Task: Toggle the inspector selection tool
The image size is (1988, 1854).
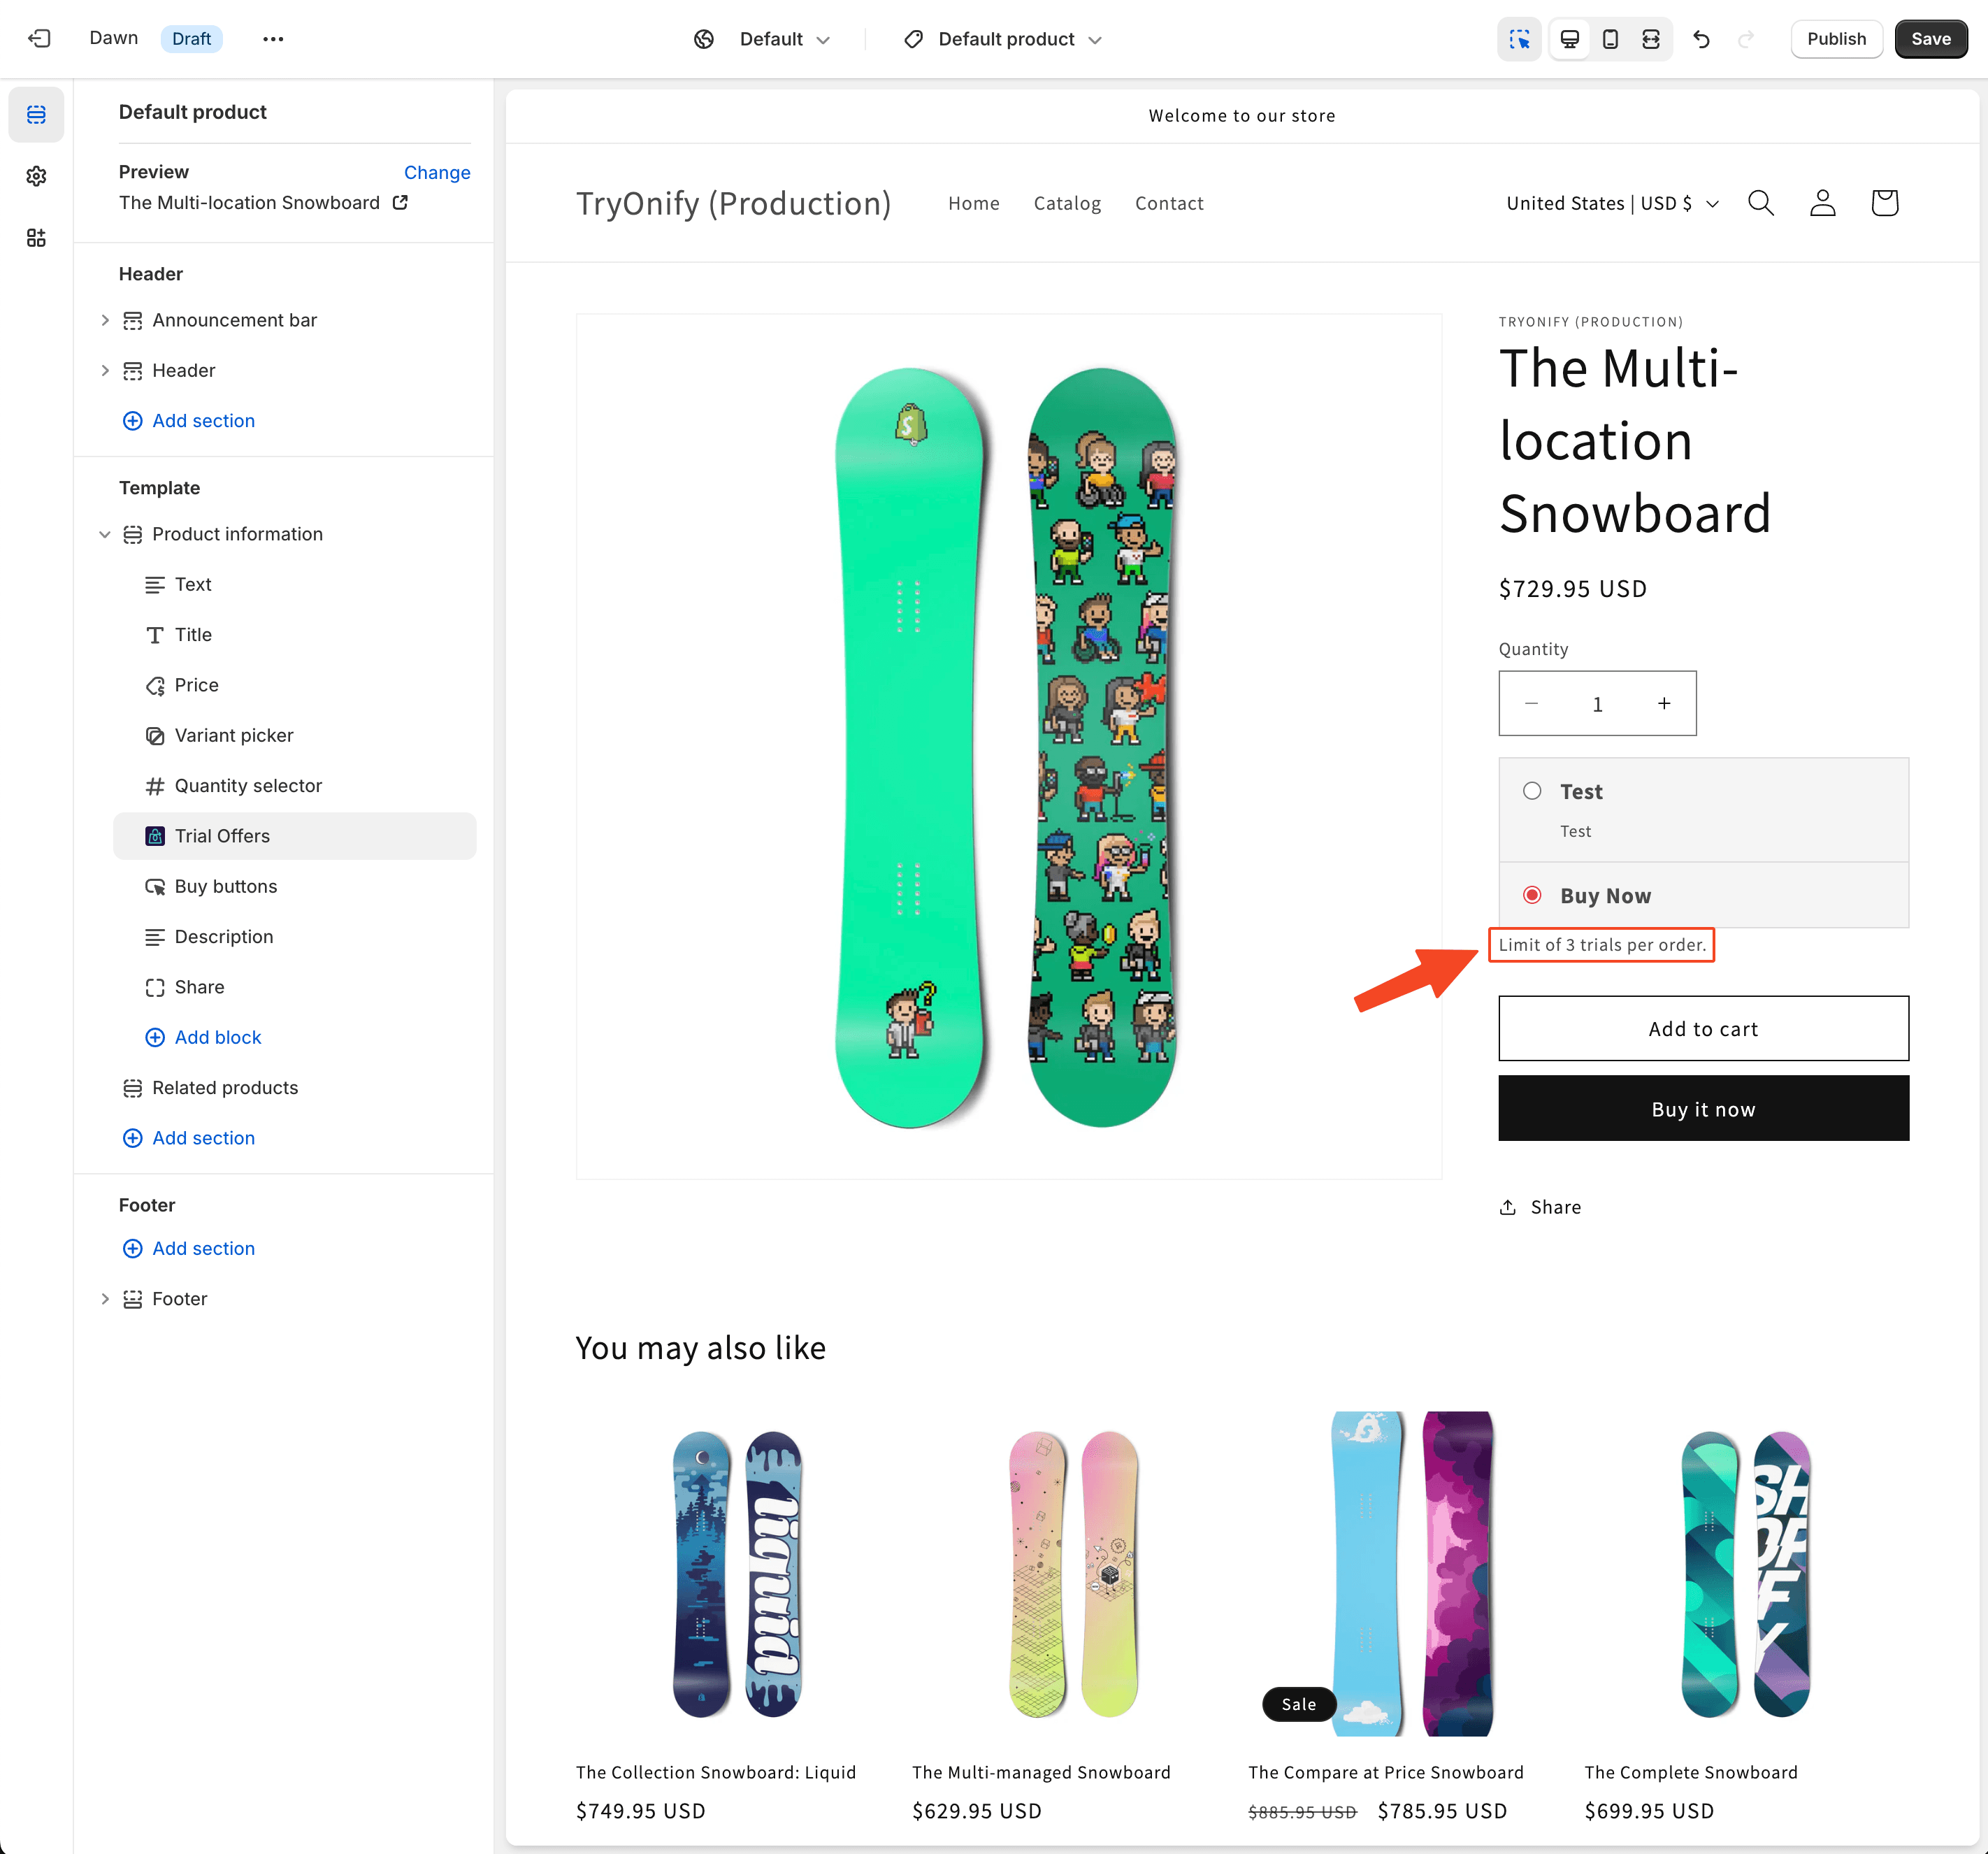Action: [1519, 38]
